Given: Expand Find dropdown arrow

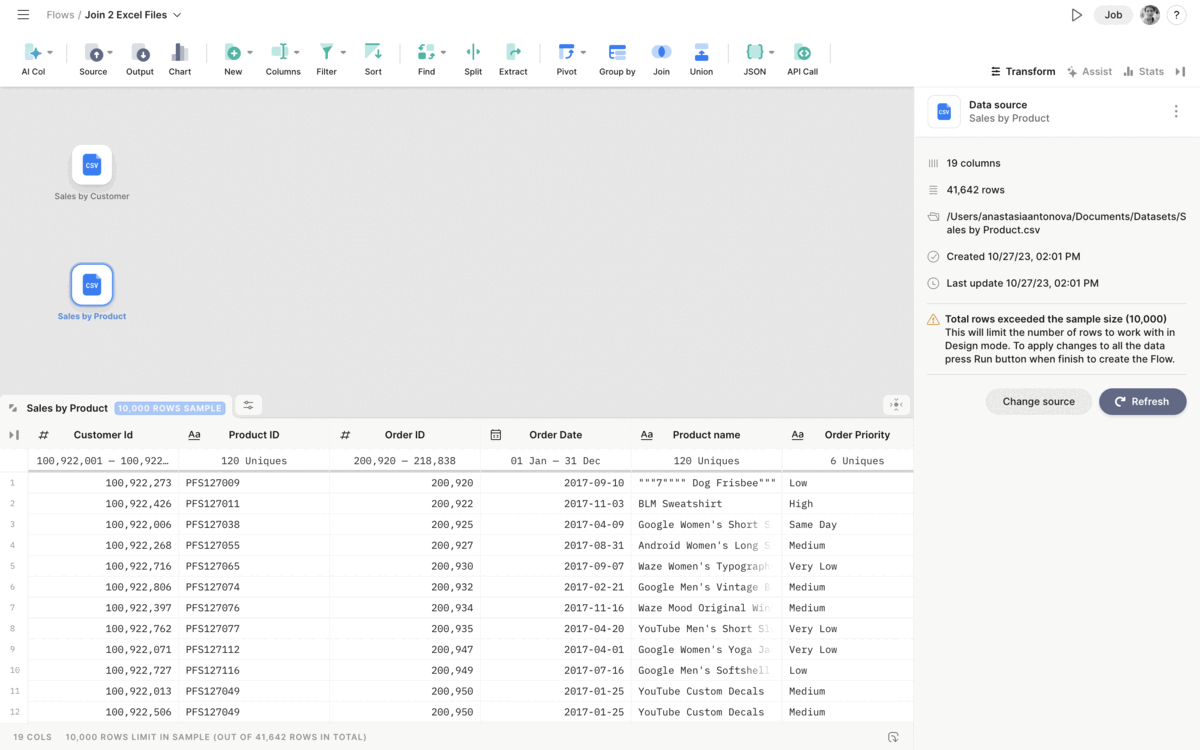Looking at the screenshot, I should [443, 52].
